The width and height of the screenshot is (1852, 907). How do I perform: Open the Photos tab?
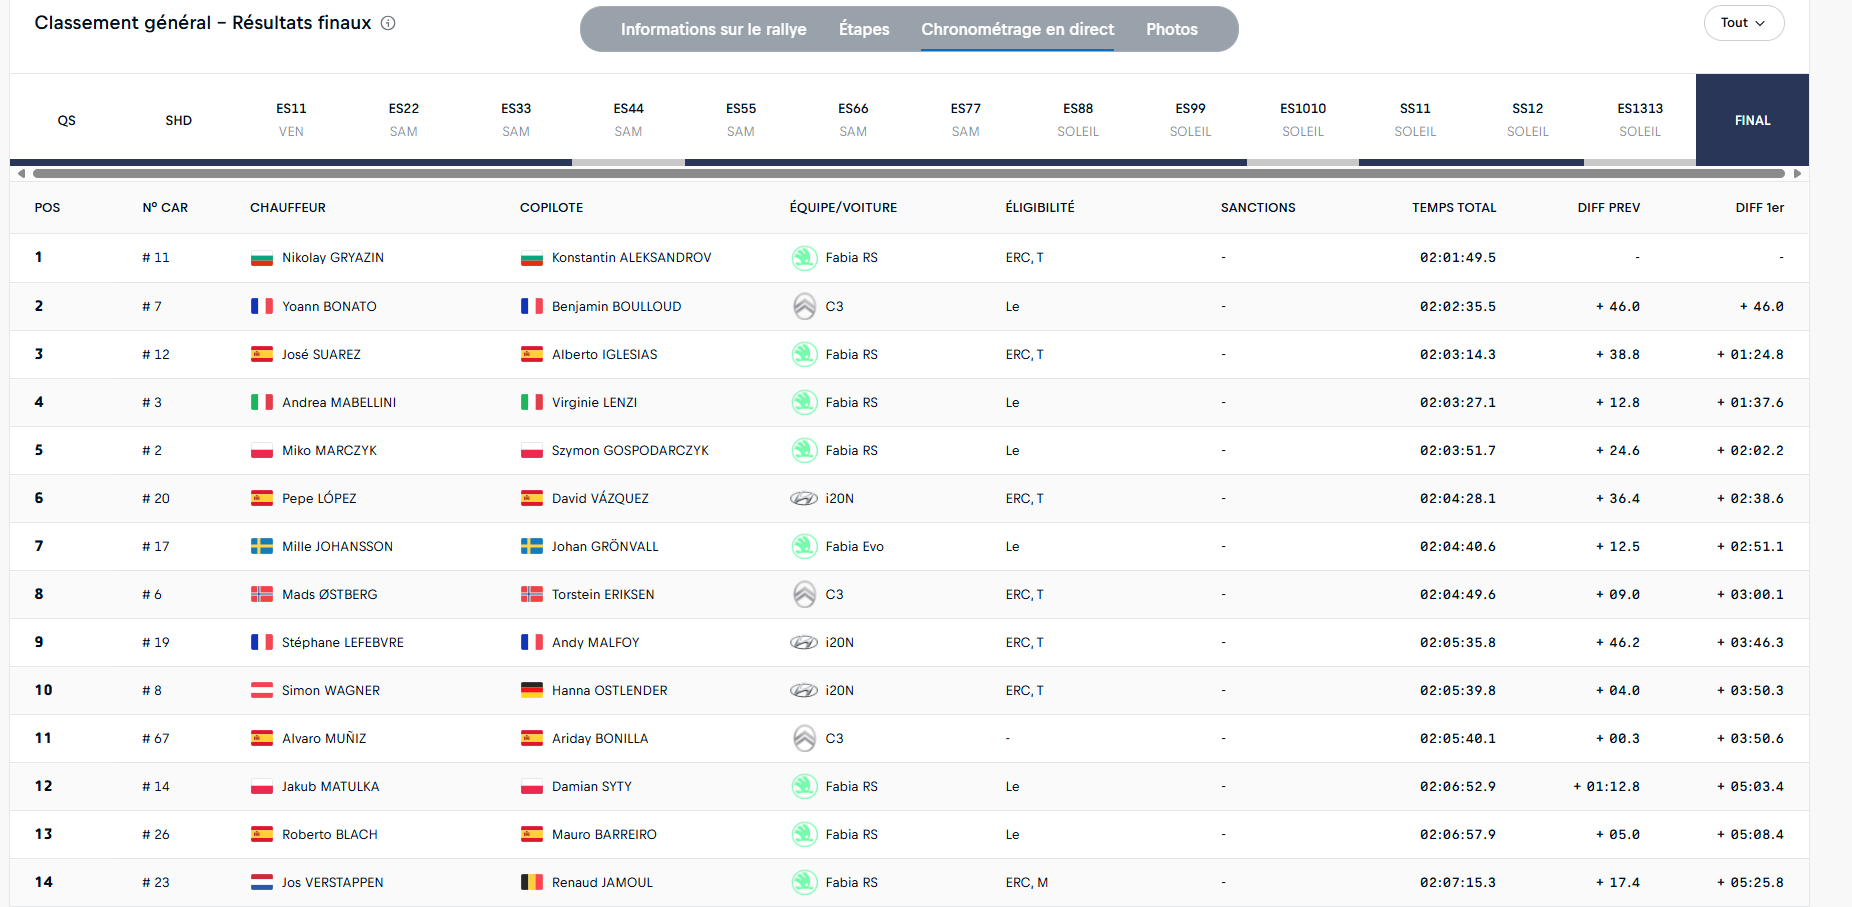[1171, 29]
